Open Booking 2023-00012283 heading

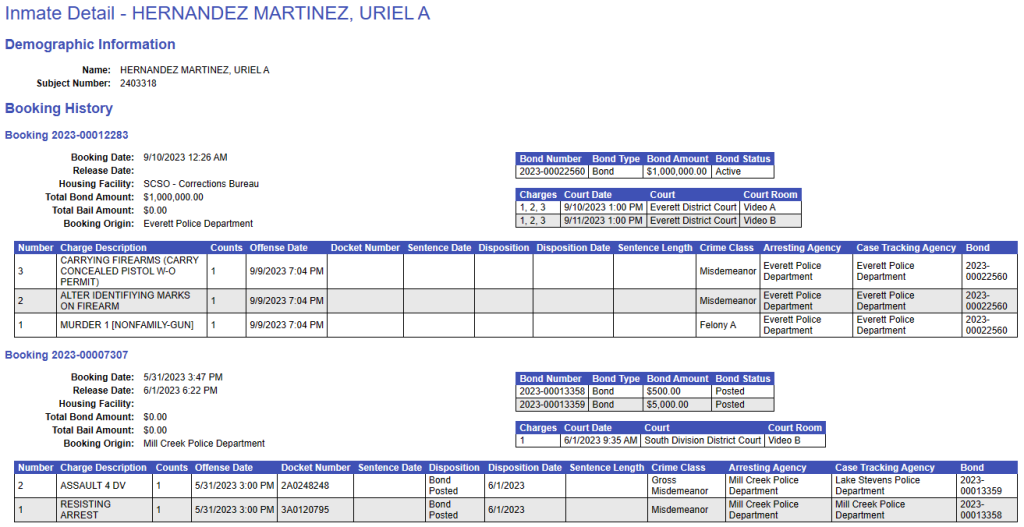[x=67, y=135]
